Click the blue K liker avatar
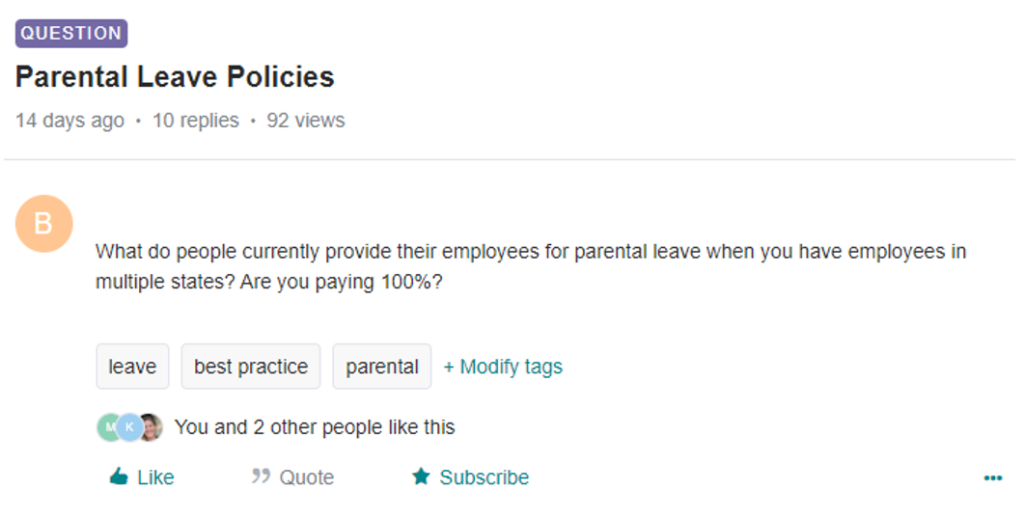The image size is (1024, 518). point(129,427)
